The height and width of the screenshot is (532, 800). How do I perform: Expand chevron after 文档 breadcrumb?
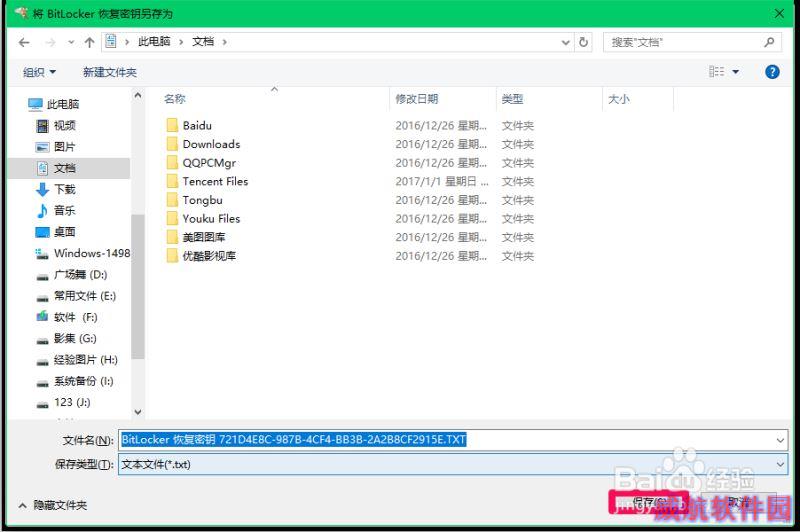click(x=224, y=42)
